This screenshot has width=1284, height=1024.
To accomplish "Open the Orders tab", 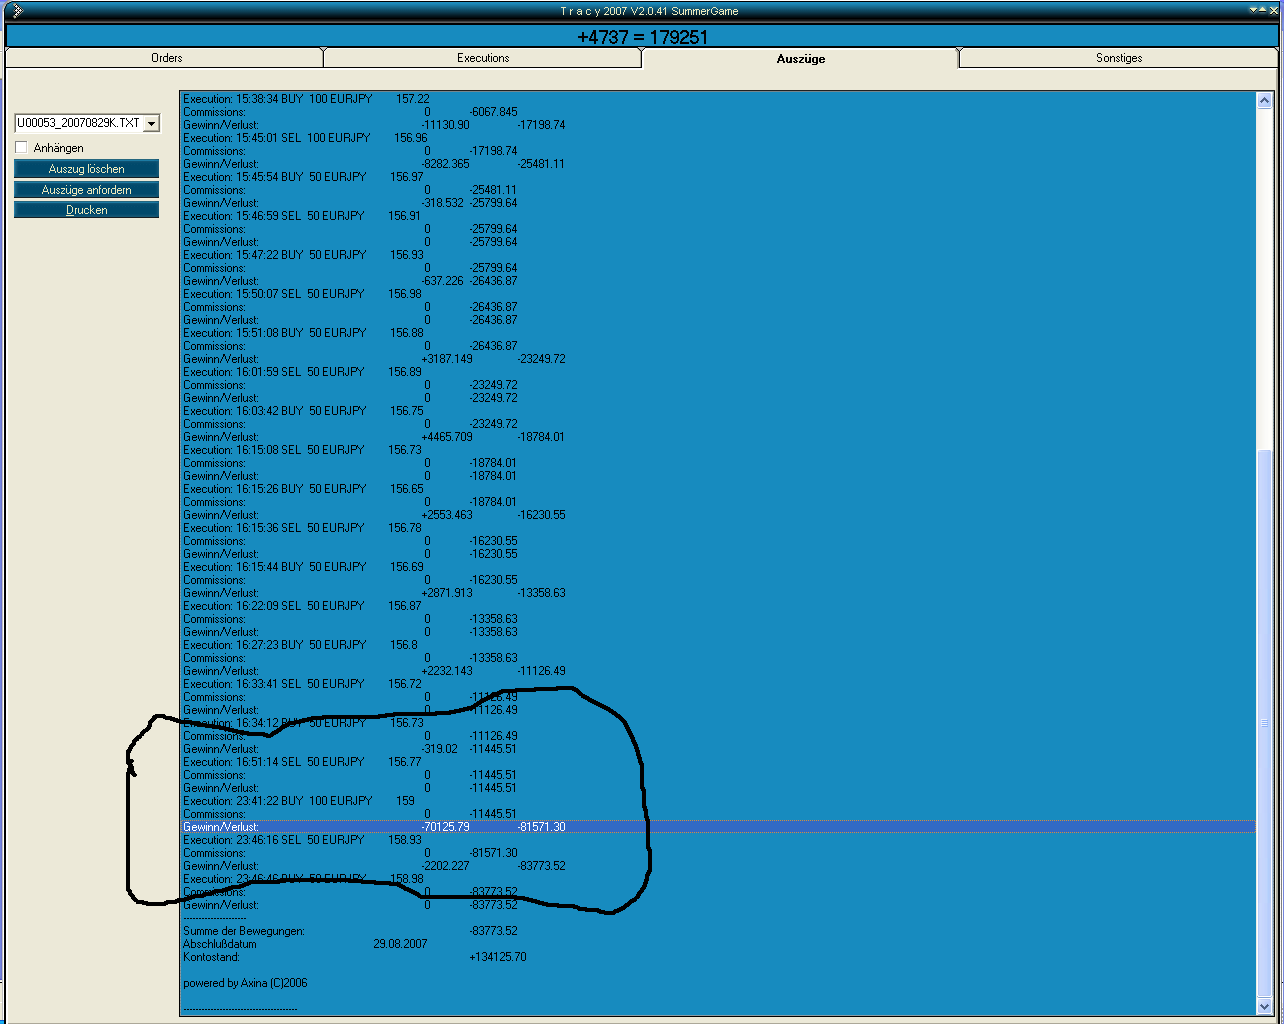I will (165, 58).
